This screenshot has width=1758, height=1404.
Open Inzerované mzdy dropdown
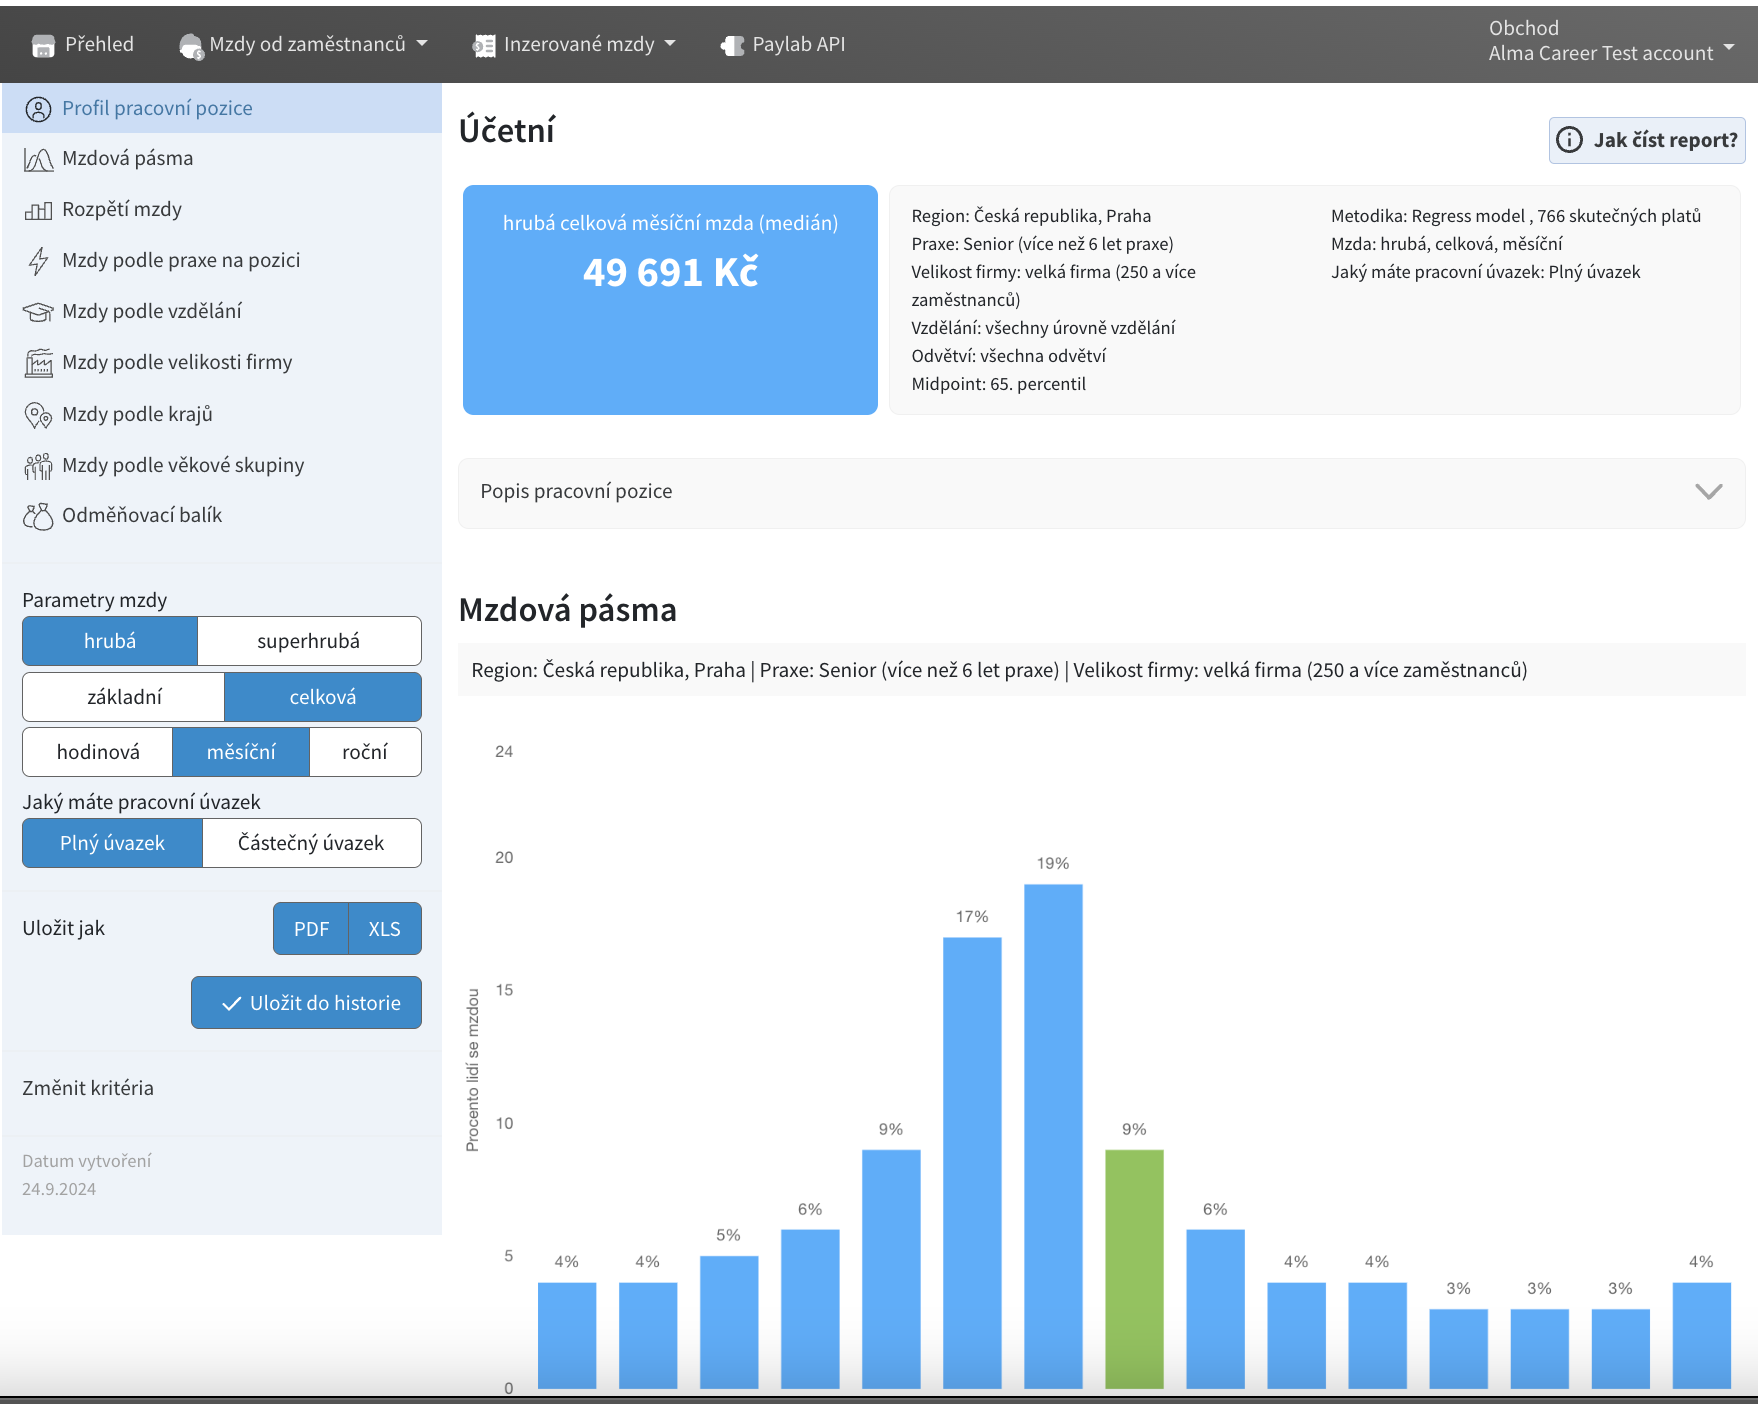tap(575, 44)
